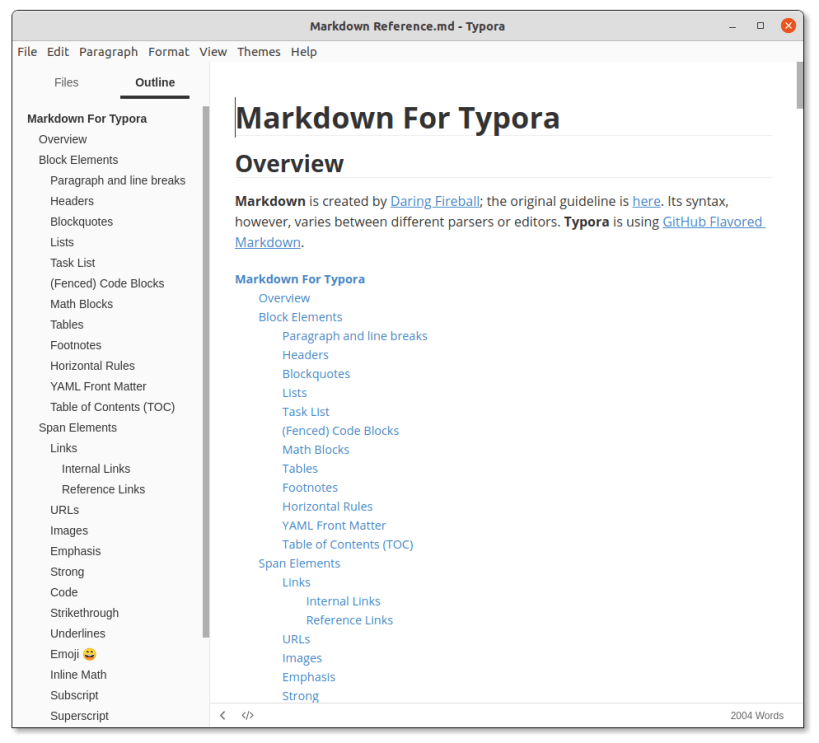Viewport: 819px width, 743px height.
Task: Select Blockquotes in the outline sidebar
Action: [x=81, y=222]
